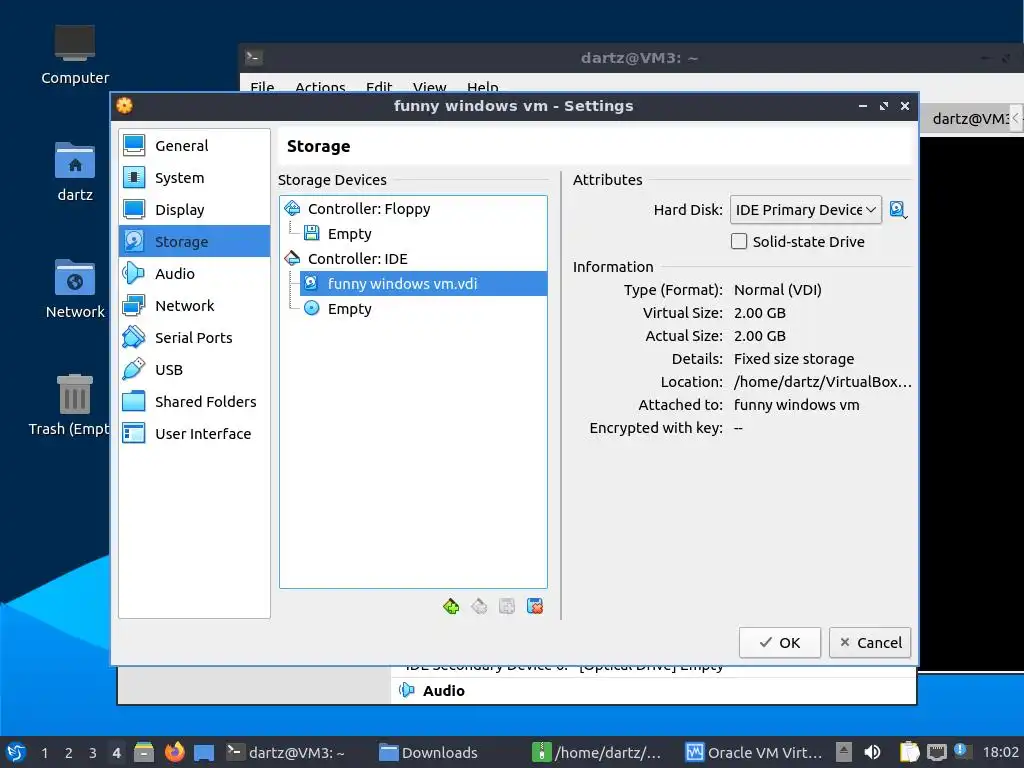Go to Network settings category

(x=194, y=306)
